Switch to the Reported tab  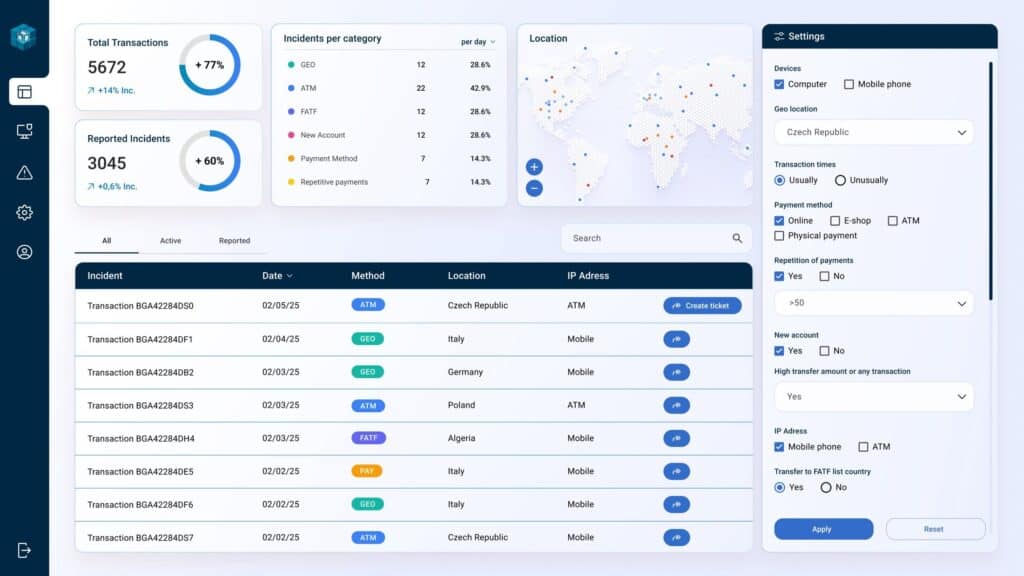234,241
